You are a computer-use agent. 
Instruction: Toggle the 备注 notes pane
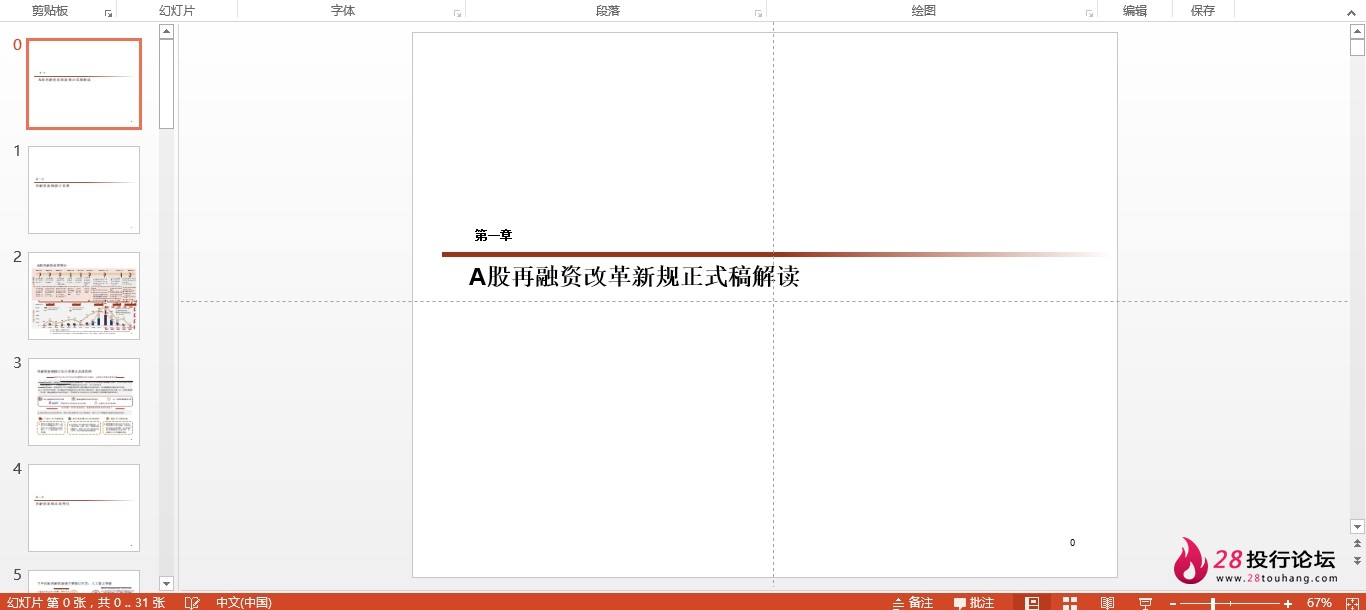(913, 603)
